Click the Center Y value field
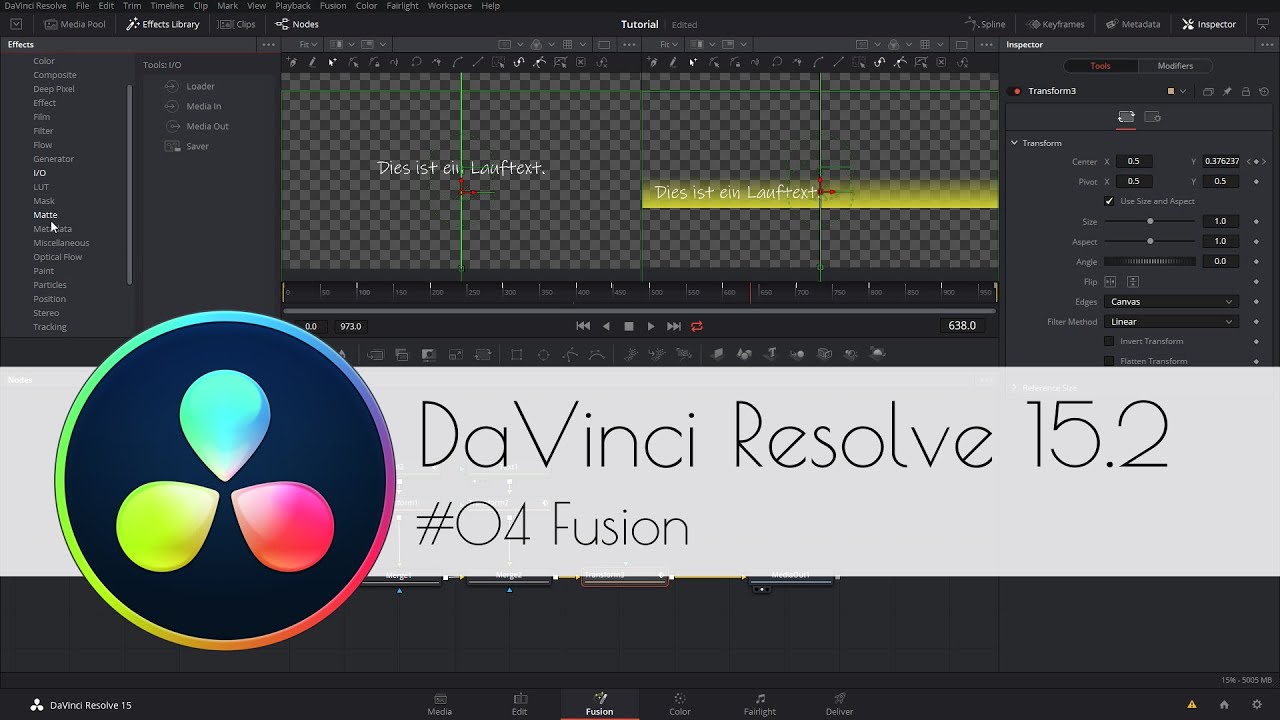The width and height of the screenshot is (1280, 720). point(1221,161)
